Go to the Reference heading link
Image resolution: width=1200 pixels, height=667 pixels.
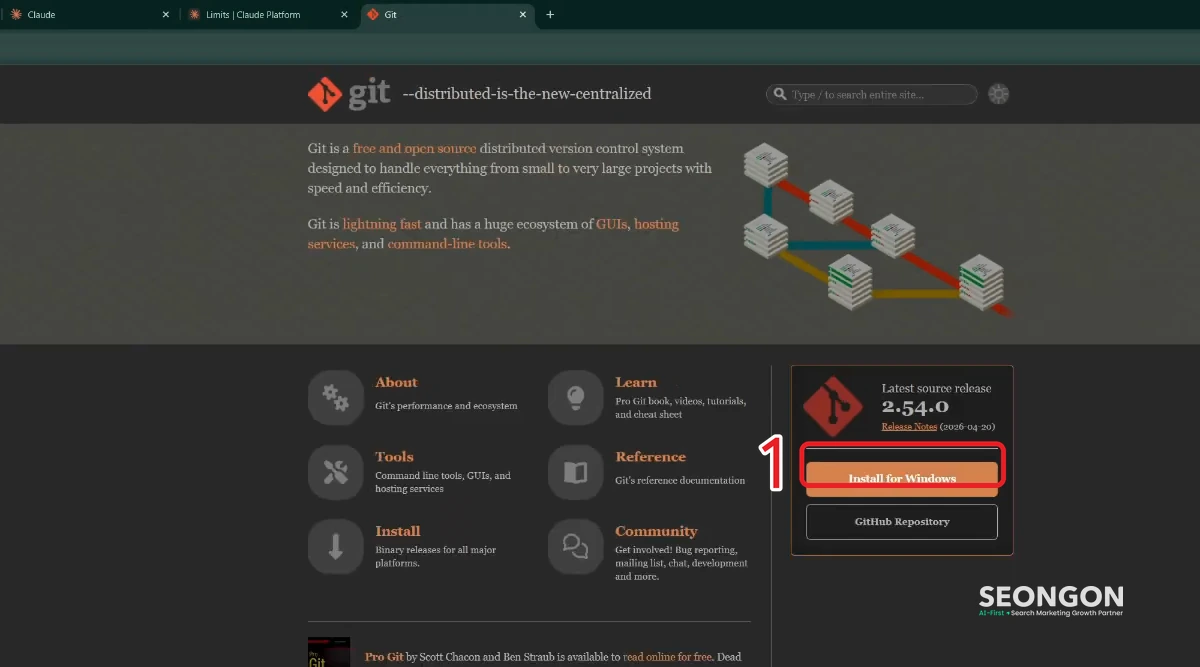click(651, 457)
